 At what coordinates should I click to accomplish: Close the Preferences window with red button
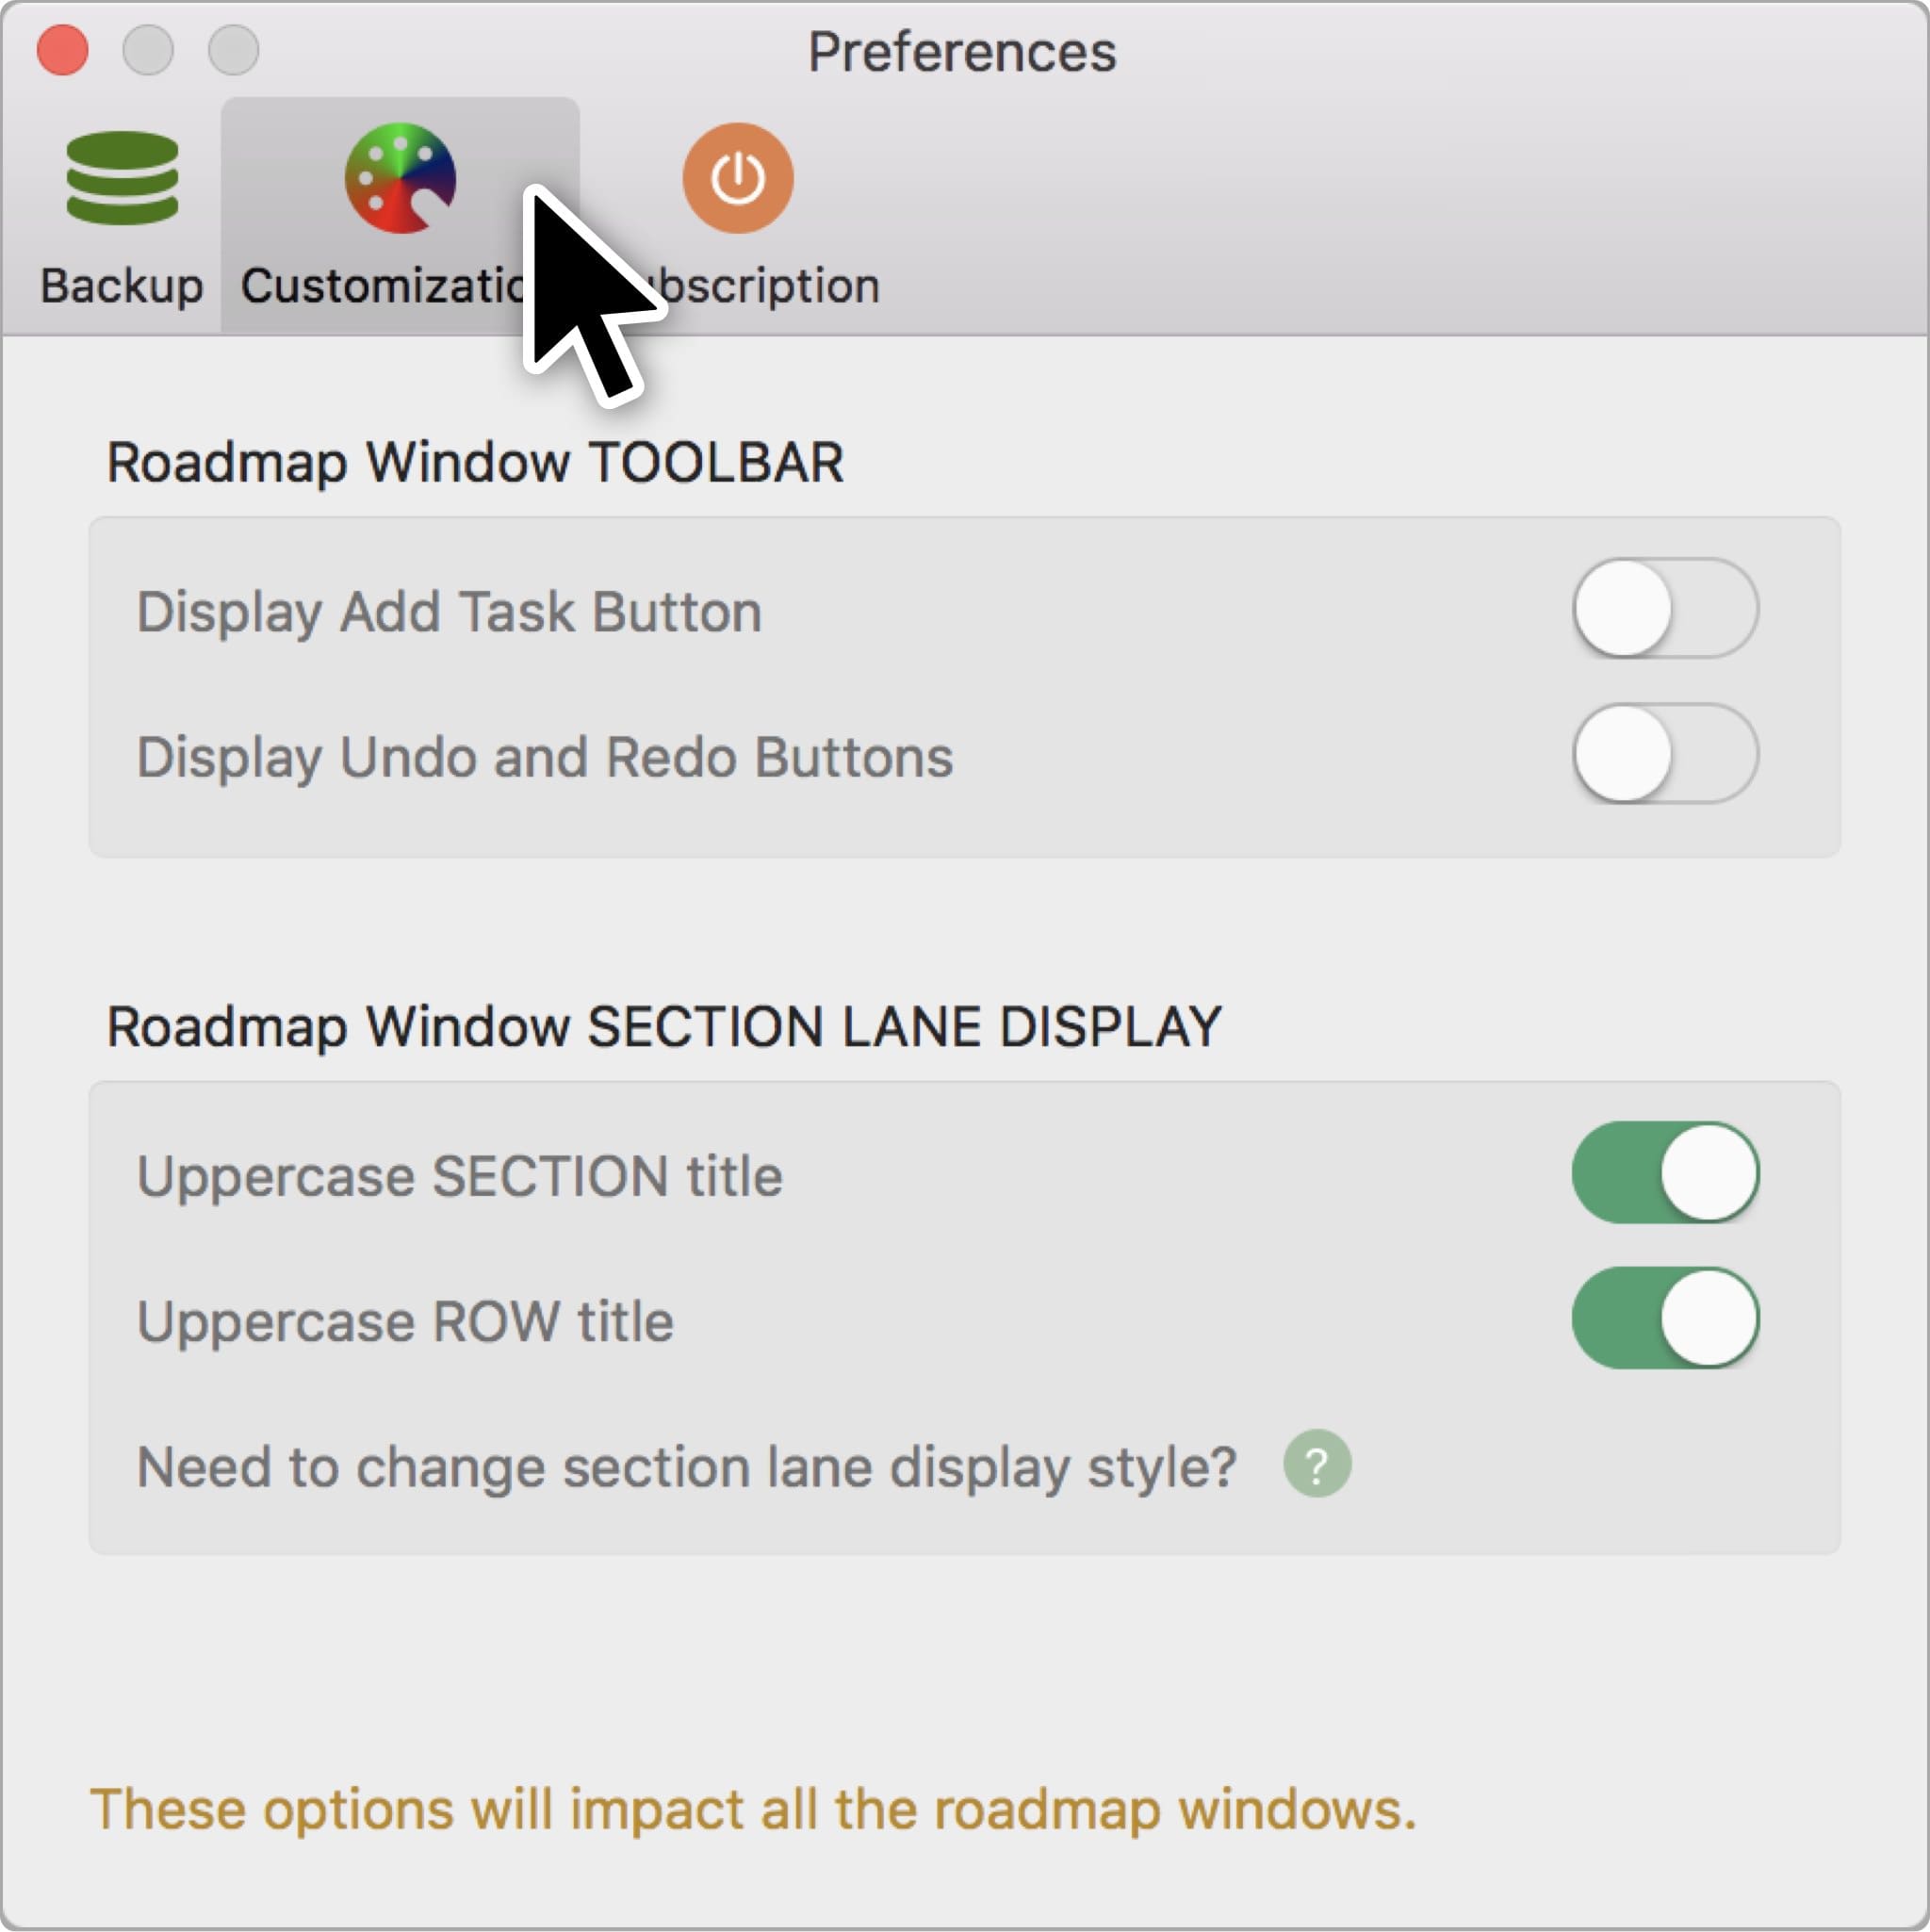(x=62, y=50)
